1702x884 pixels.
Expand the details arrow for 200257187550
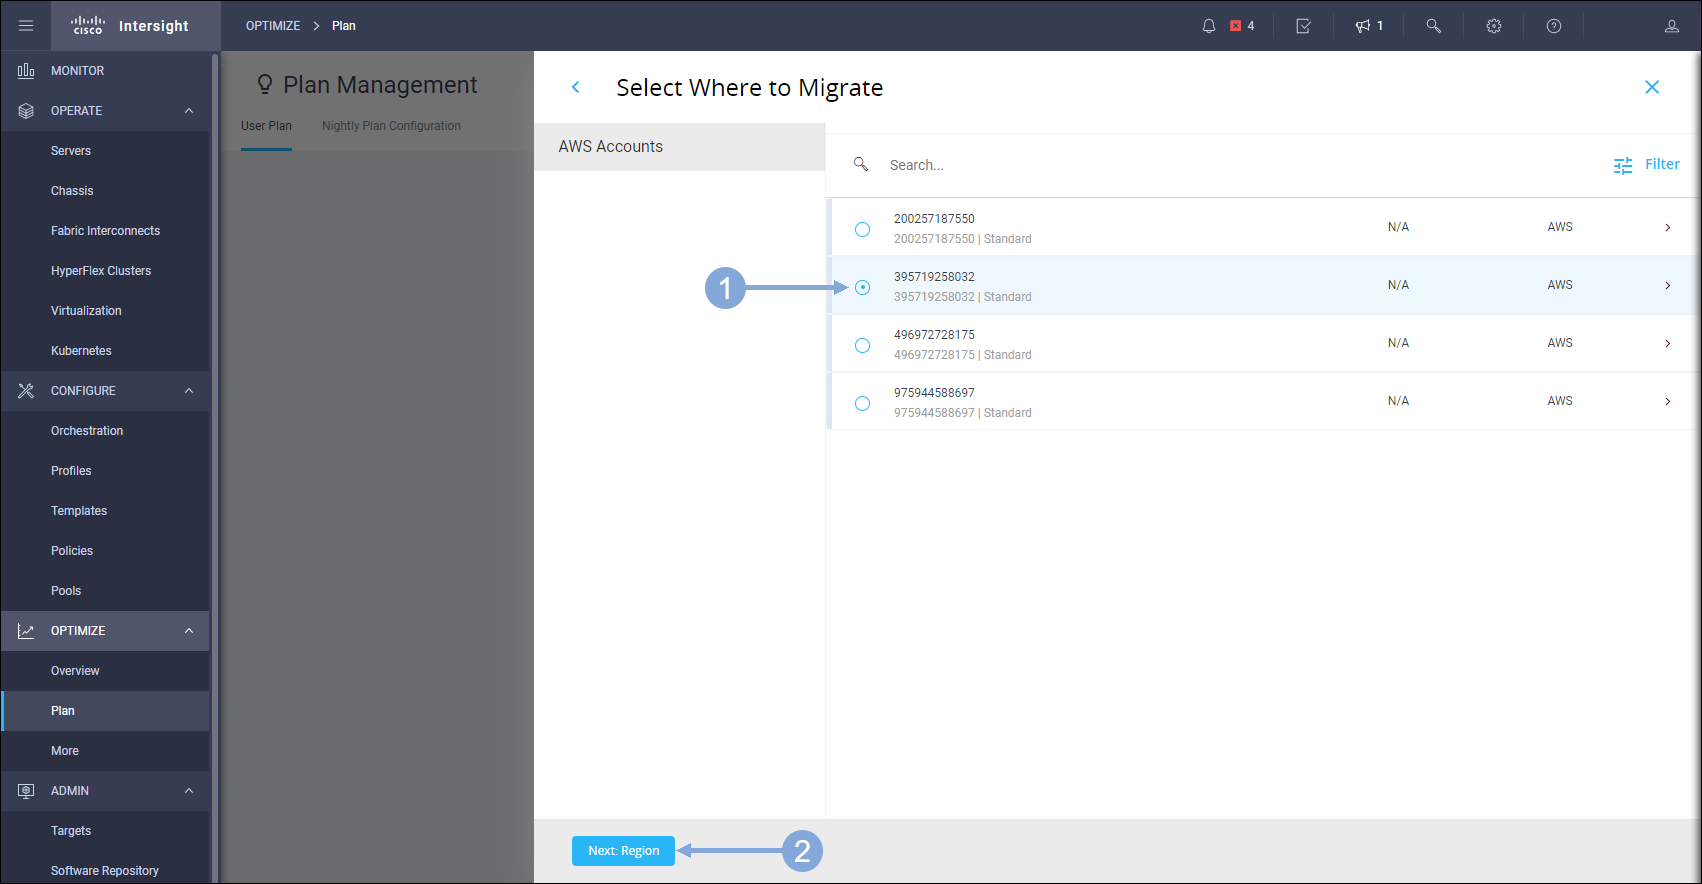click(1667, 227)
